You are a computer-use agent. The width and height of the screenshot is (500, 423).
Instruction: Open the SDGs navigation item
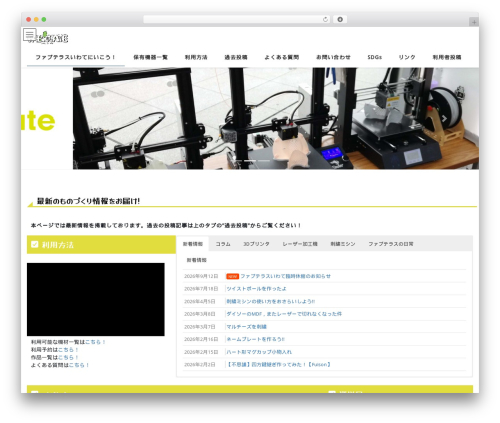coord(375,57)
